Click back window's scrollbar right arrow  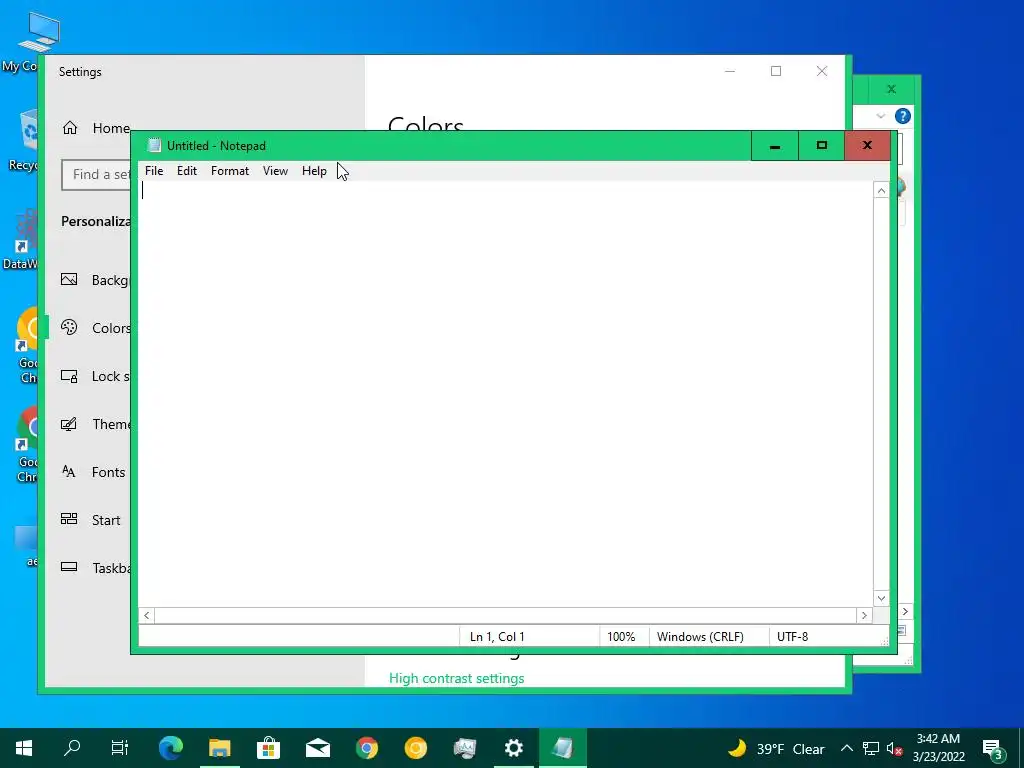[905, 612]
